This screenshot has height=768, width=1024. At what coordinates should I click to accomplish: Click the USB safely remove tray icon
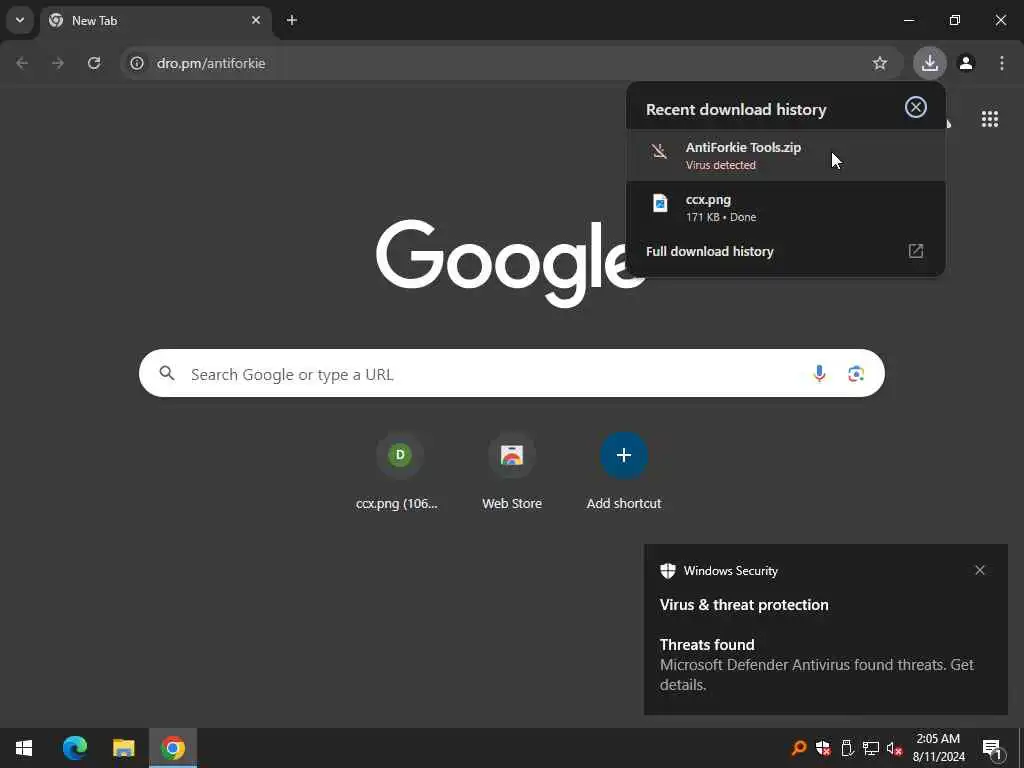click(847, 748)
